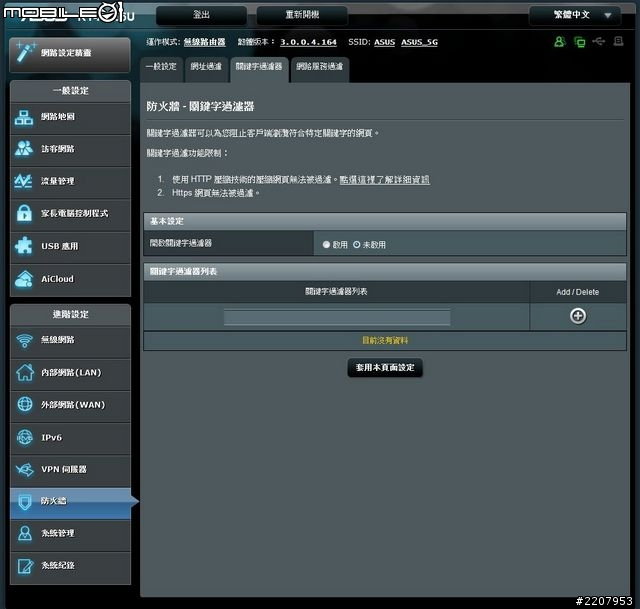This screenshot has height=609, width=640.
Task: Click the 套用本頁面設定 apply button
Action: point(385,368)
